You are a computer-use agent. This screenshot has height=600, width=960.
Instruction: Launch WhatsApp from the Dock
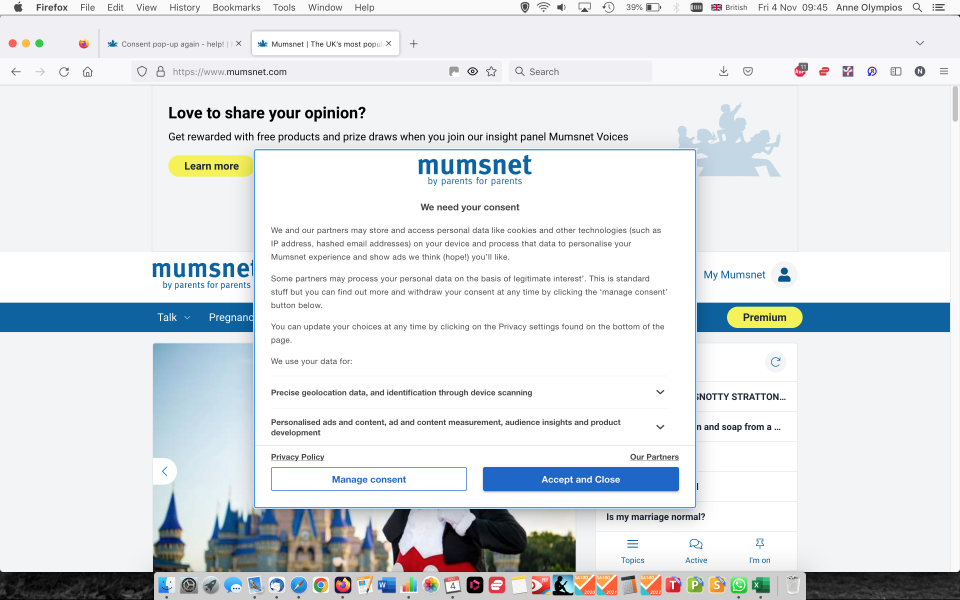(x=737, y=585)
